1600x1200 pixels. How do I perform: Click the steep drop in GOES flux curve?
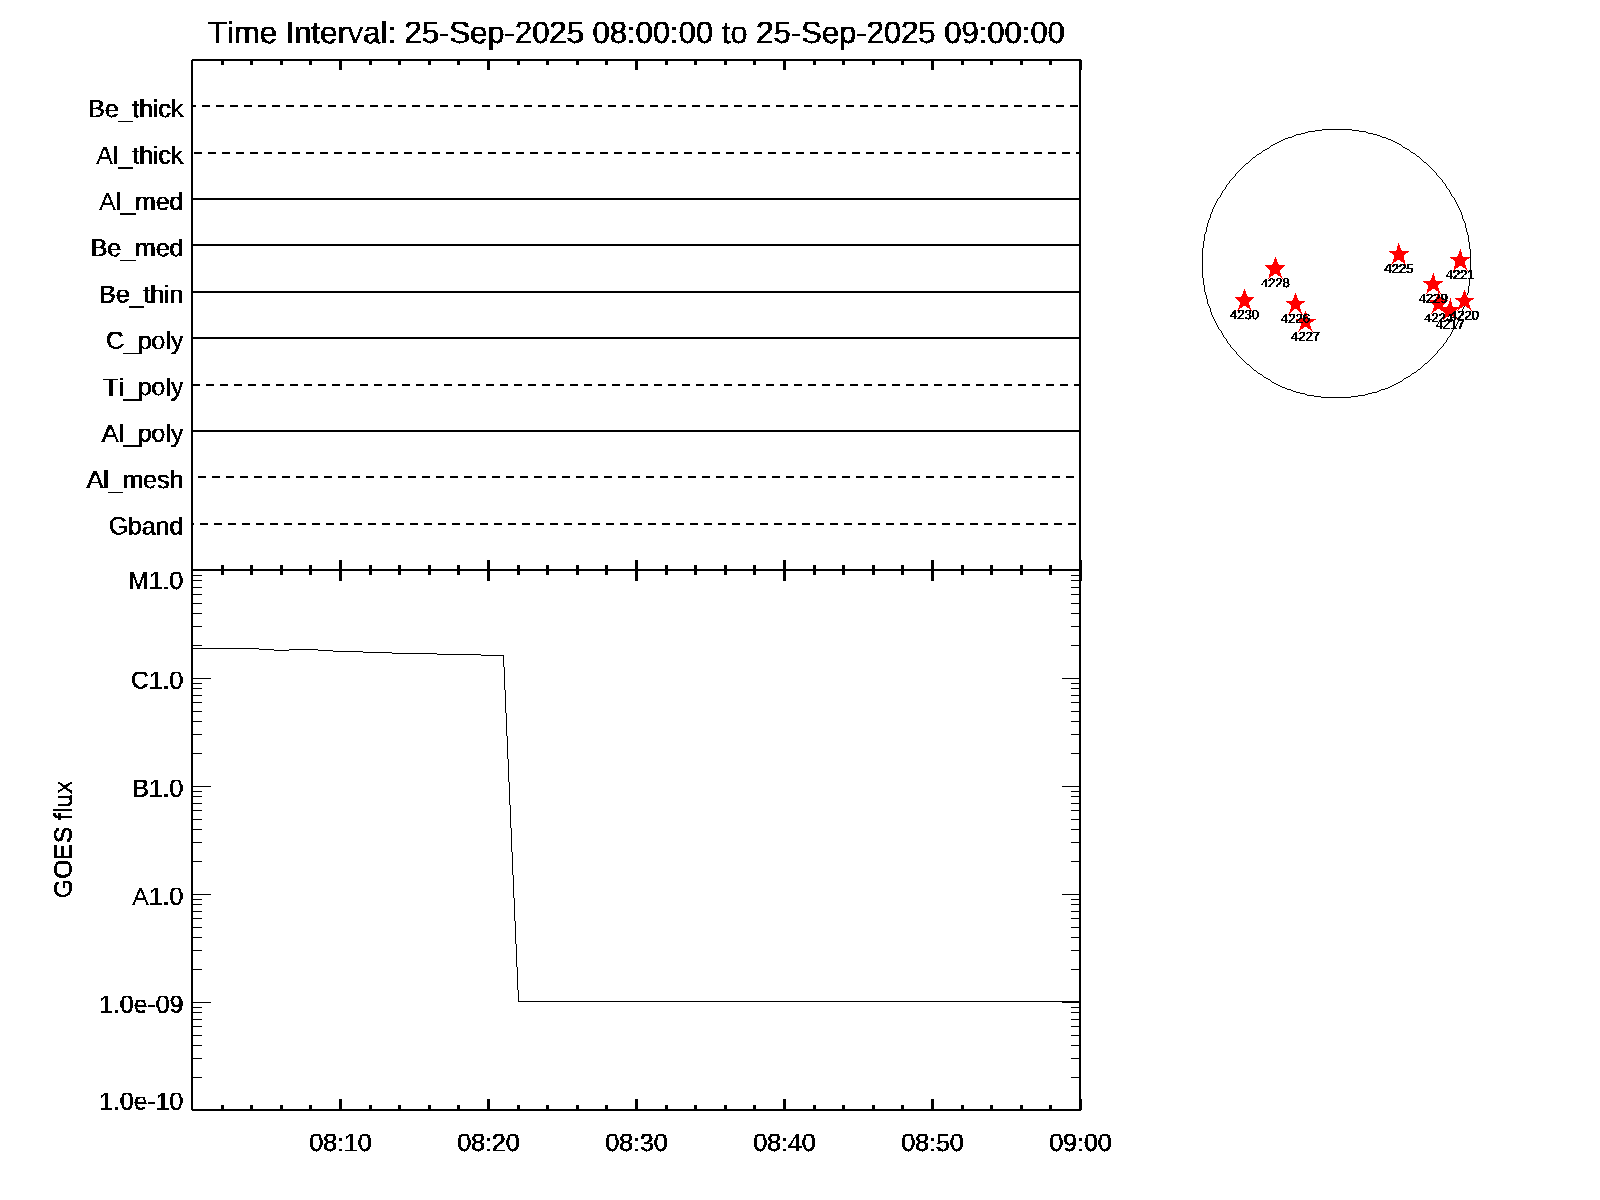[511, 830]
